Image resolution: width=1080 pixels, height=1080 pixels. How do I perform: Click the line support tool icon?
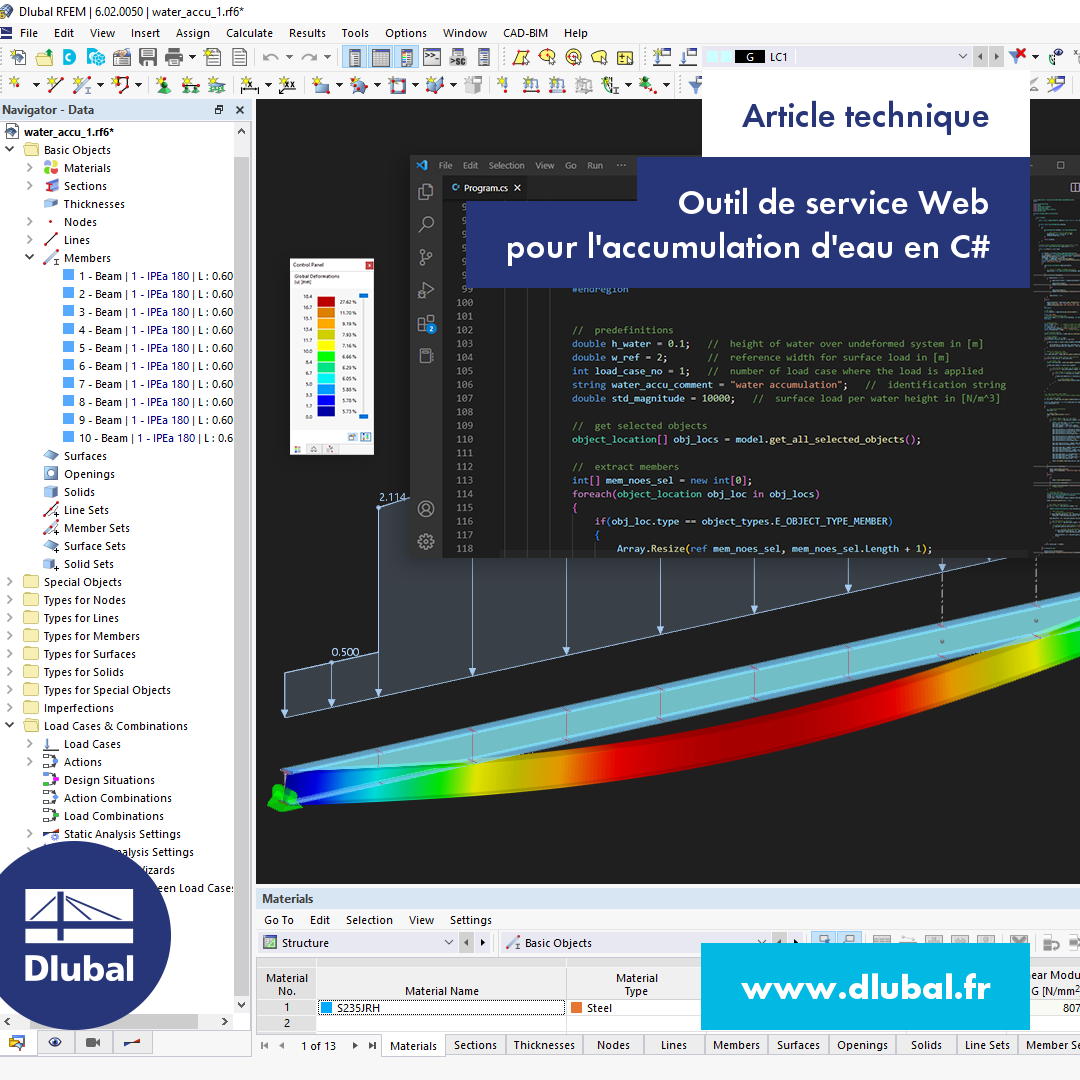191,85
